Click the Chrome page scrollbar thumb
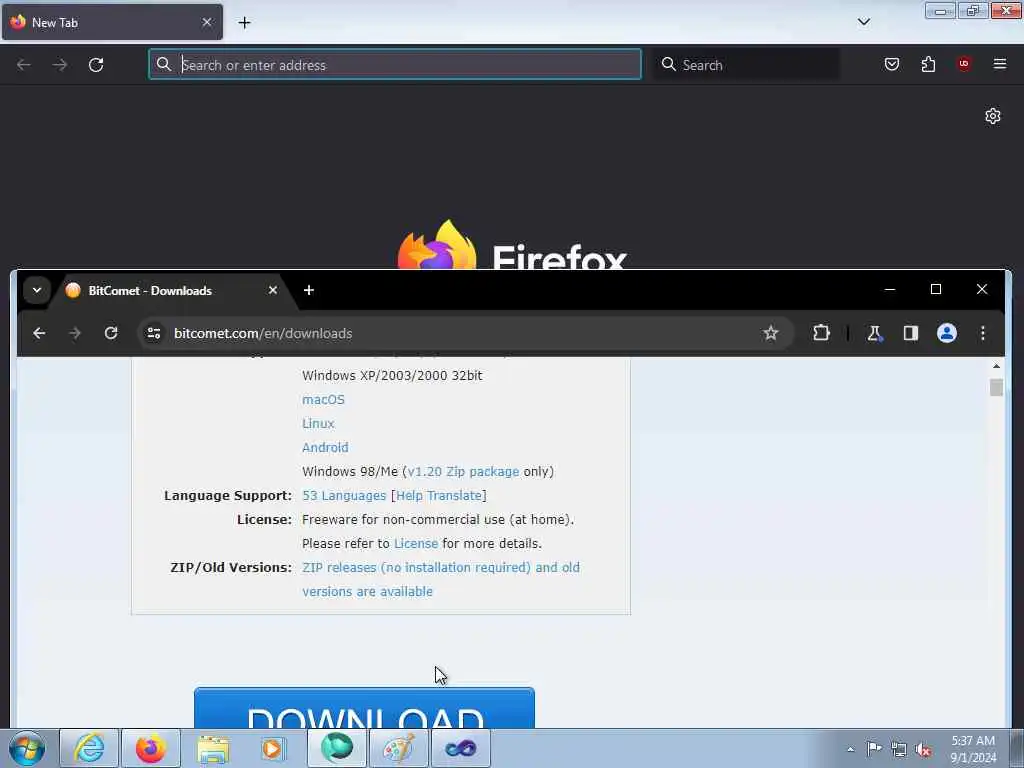The image size is (1024, 768). pos(996,387)
